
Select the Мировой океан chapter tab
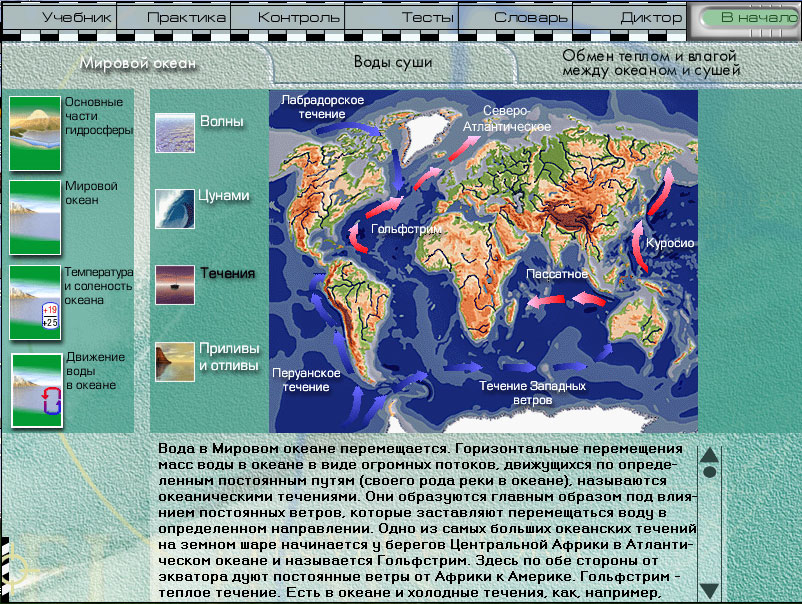138,63
